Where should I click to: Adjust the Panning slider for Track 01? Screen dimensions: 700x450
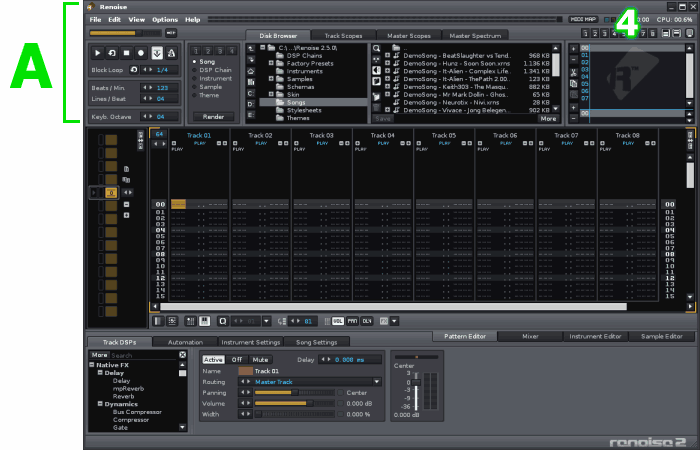[295, 393]
